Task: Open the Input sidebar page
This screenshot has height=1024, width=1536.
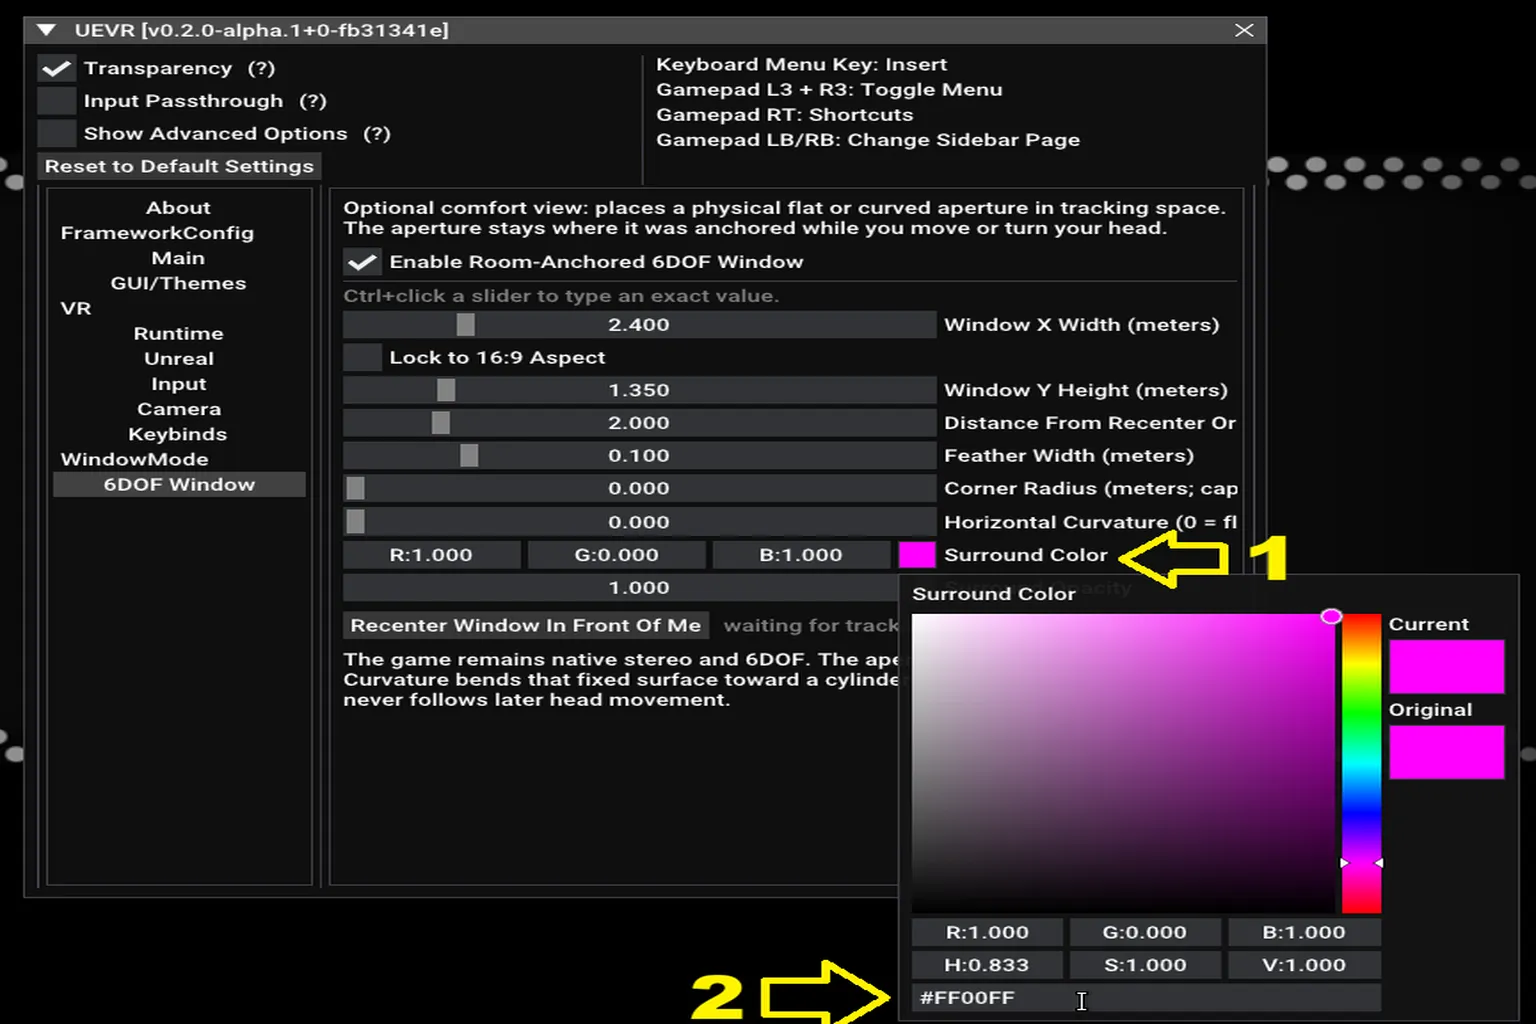Action: click(x=178, y=384)
